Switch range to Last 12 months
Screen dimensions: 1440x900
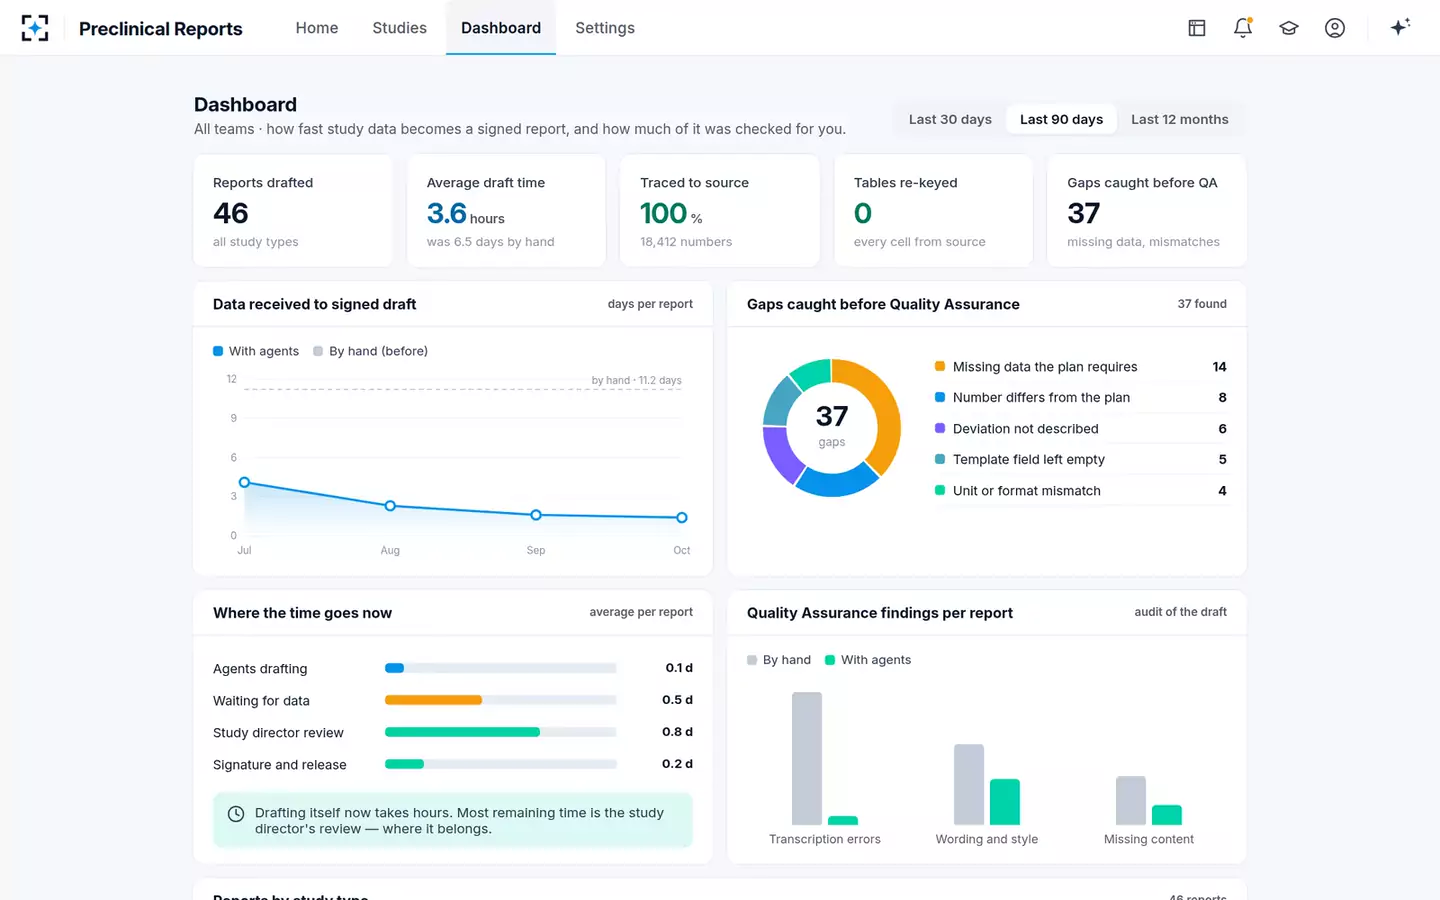click(1180, 119)
